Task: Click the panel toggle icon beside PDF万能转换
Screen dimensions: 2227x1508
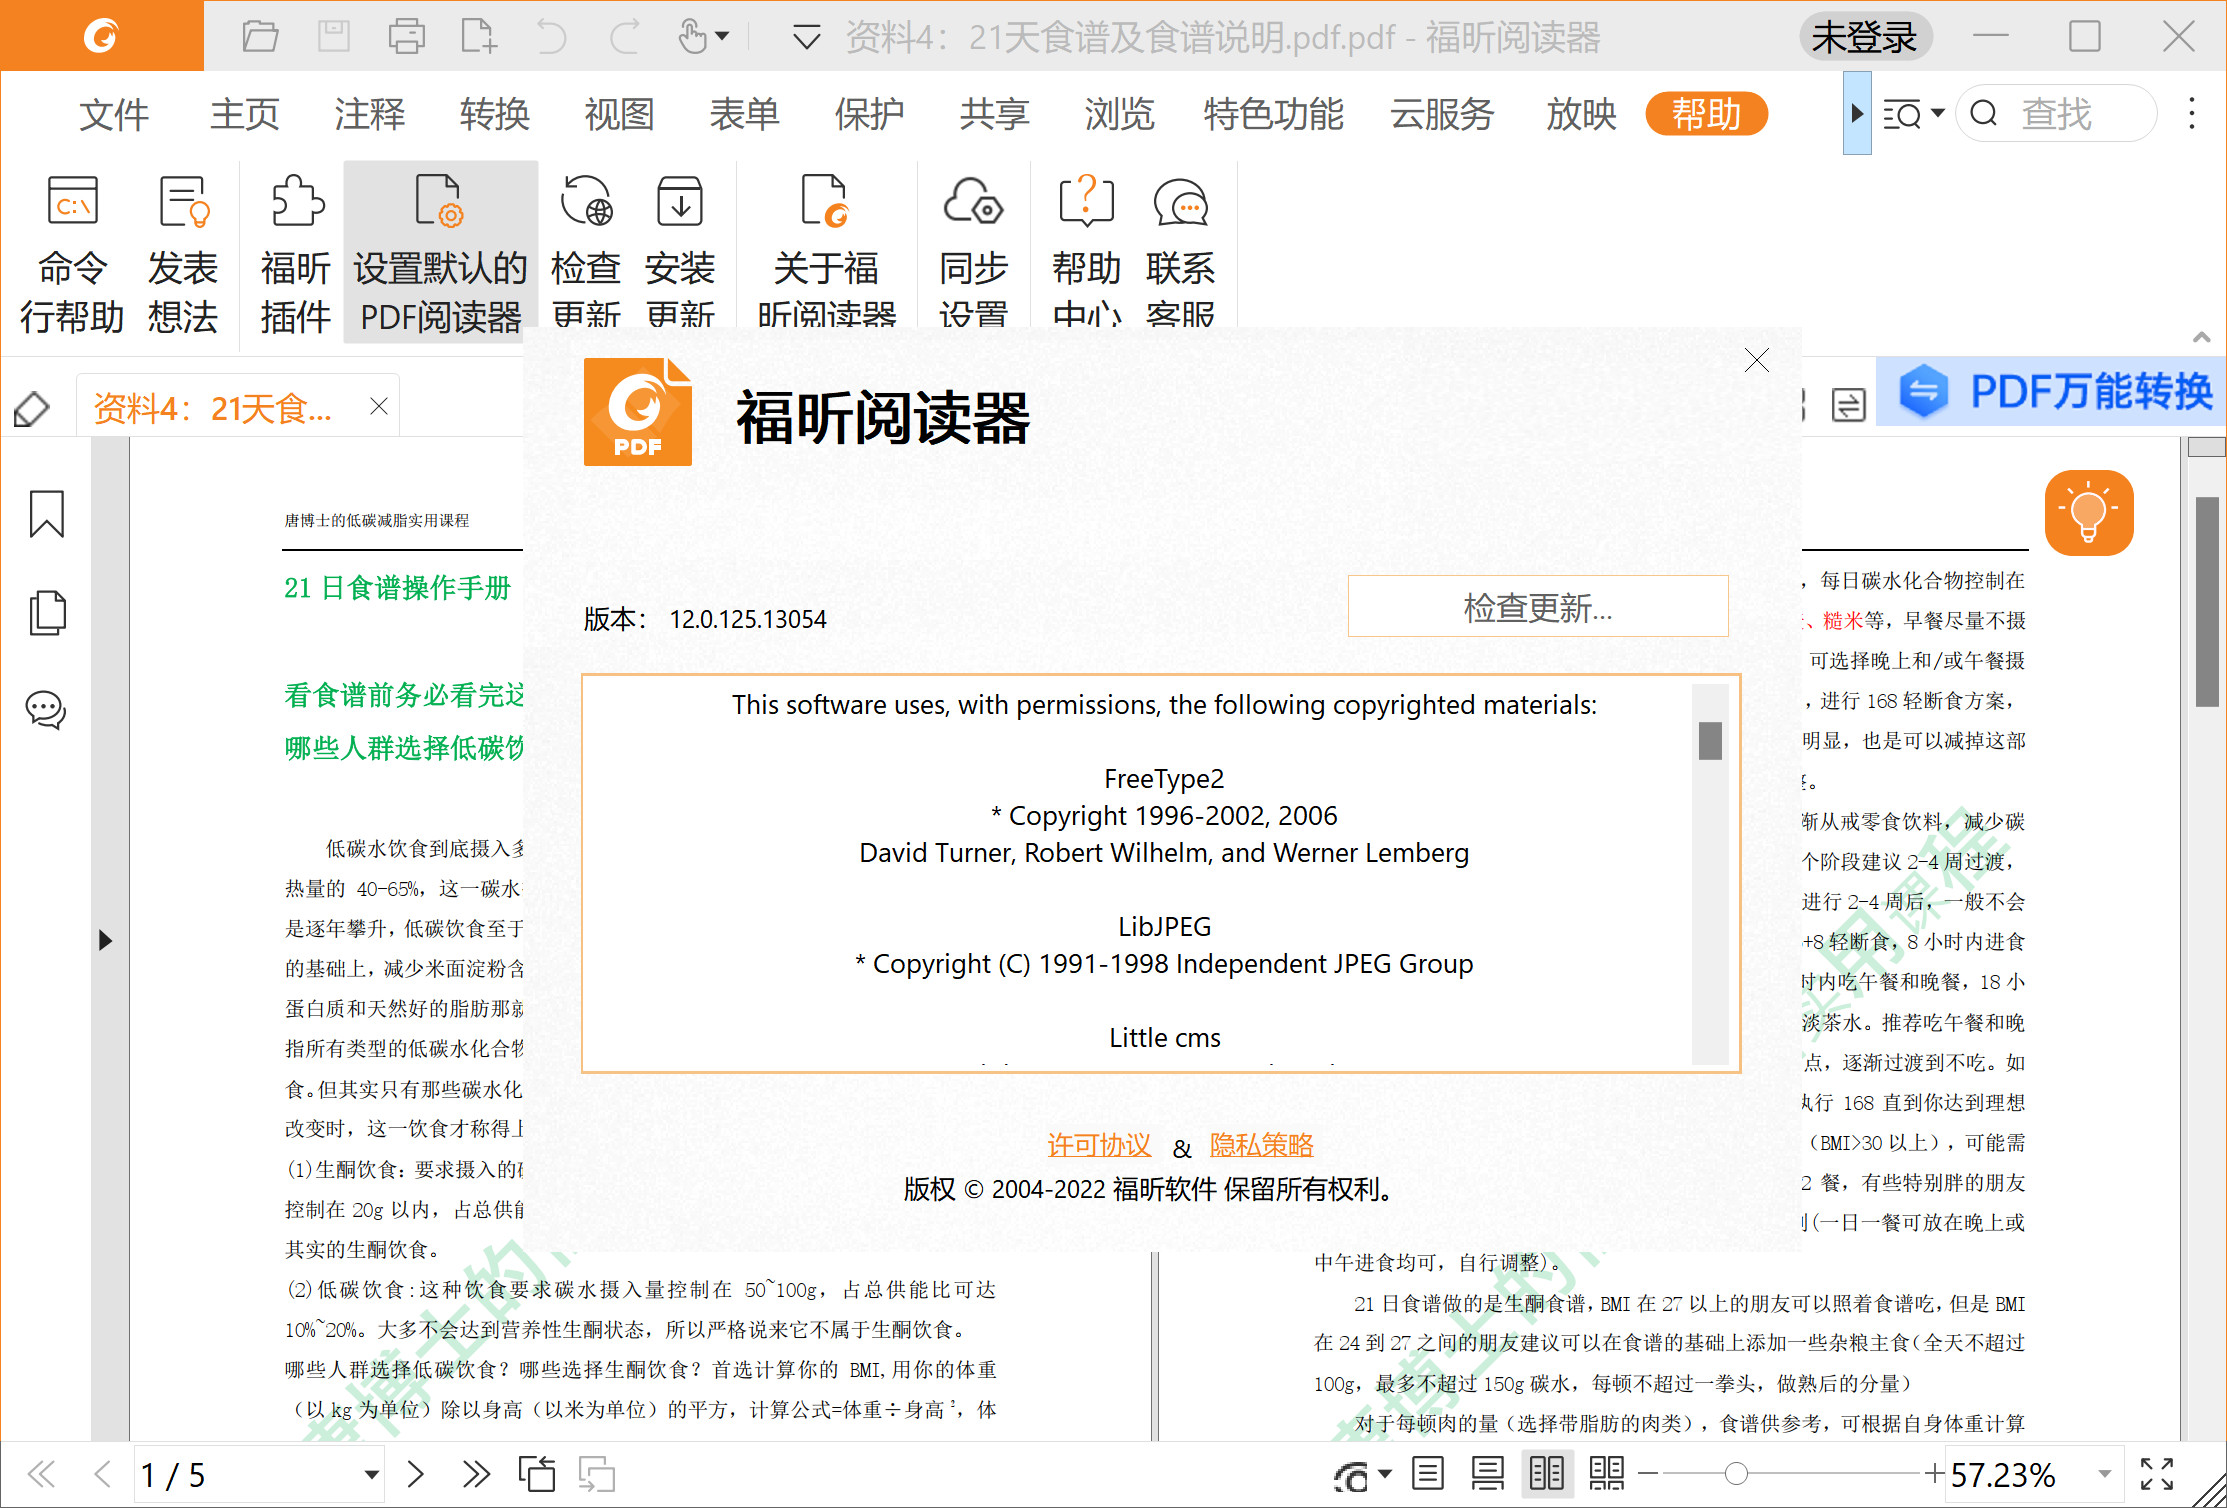Action: [1848, 405]
